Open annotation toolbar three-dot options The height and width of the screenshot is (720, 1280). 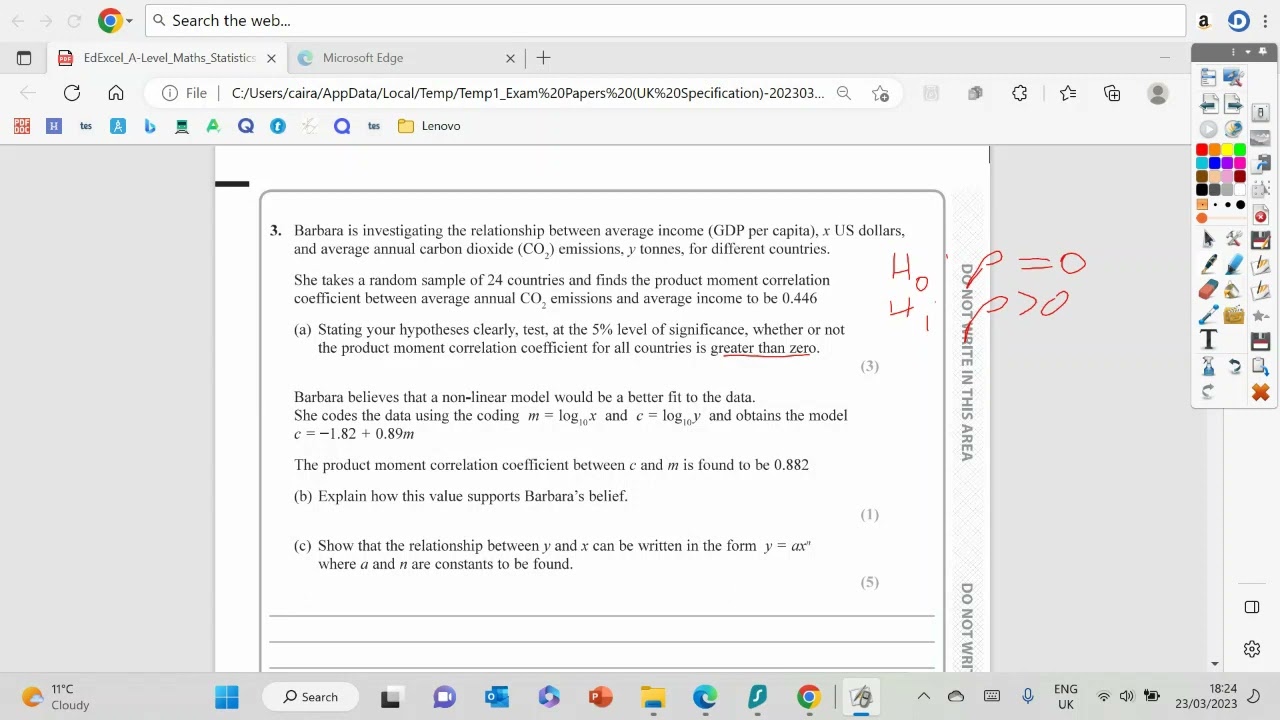point(1234,51)
